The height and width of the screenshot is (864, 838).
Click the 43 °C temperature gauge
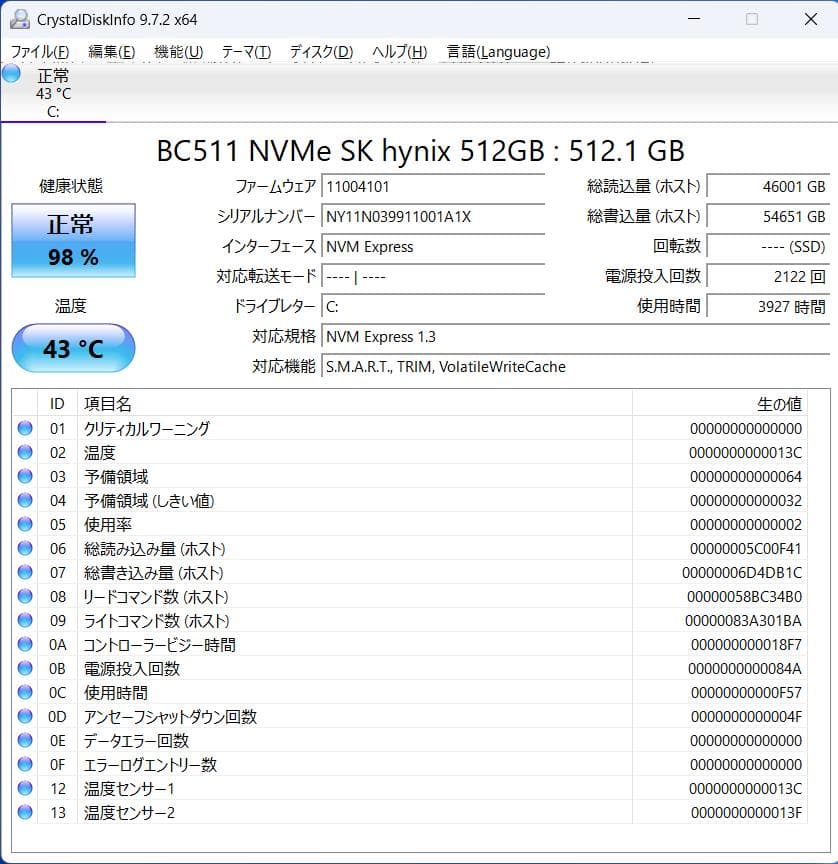click(72, 348)
